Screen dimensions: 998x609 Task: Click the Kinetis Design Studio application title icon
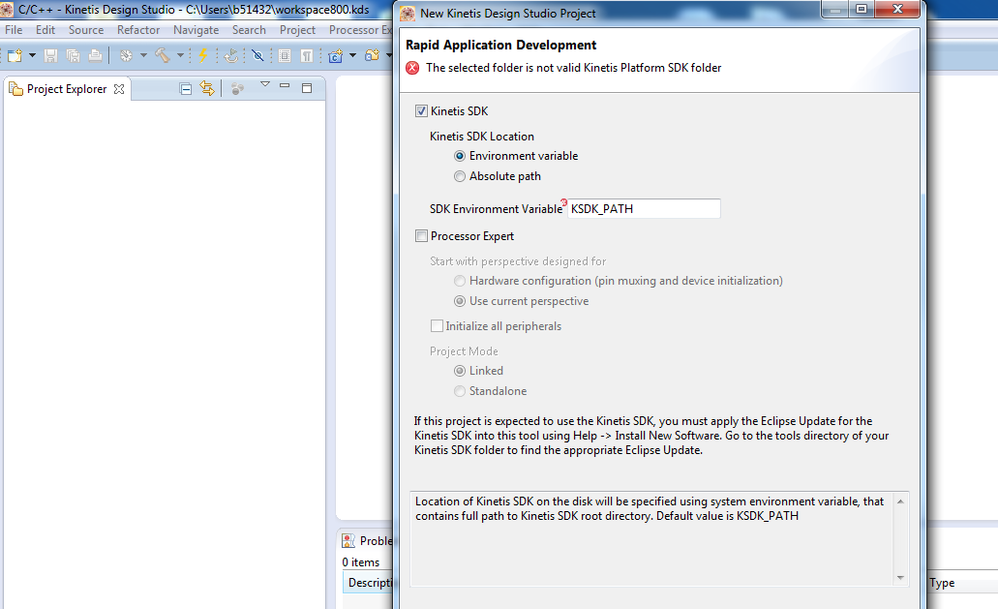(7, 9)
